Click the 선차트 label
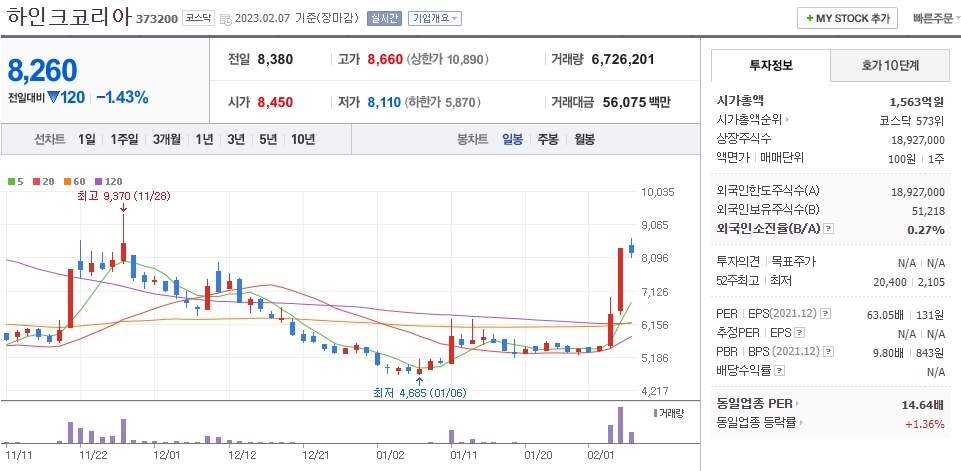Image resolution: width=961 pixels, height=471 pixels. [49, 139]
